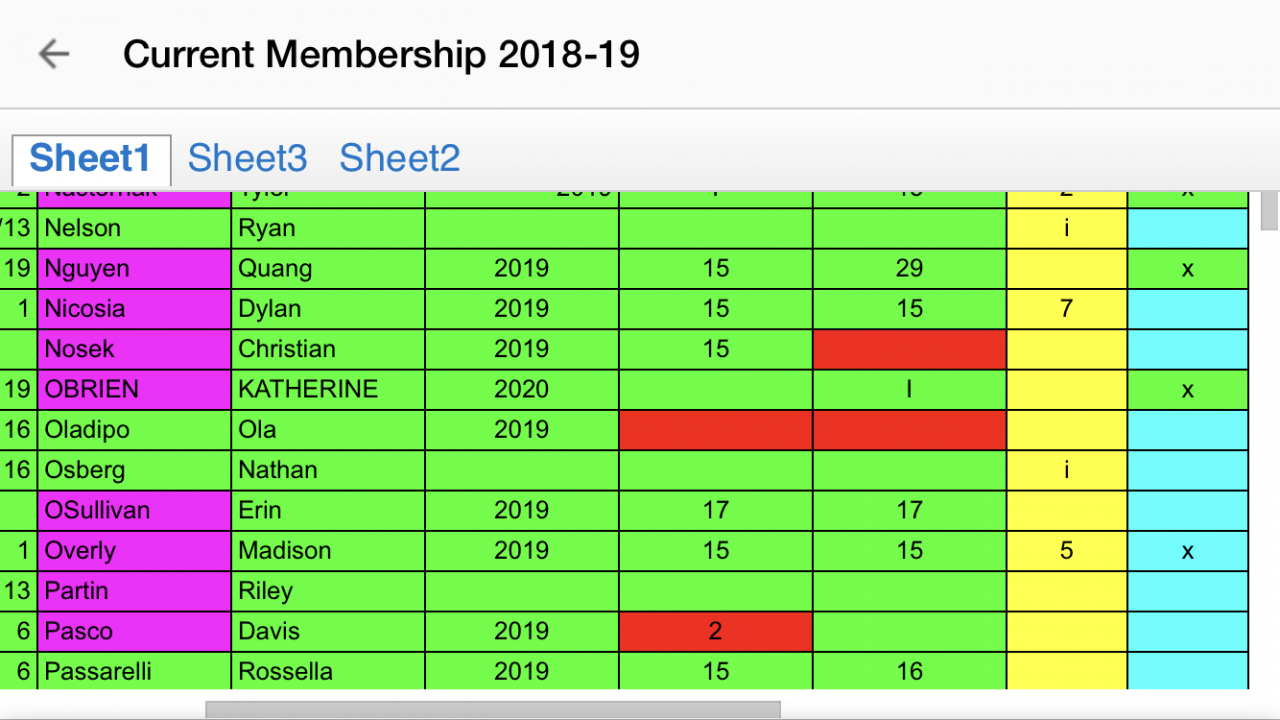Select the 2020 year cell
The image size is (1280, 720).
(x=521, y=389)
